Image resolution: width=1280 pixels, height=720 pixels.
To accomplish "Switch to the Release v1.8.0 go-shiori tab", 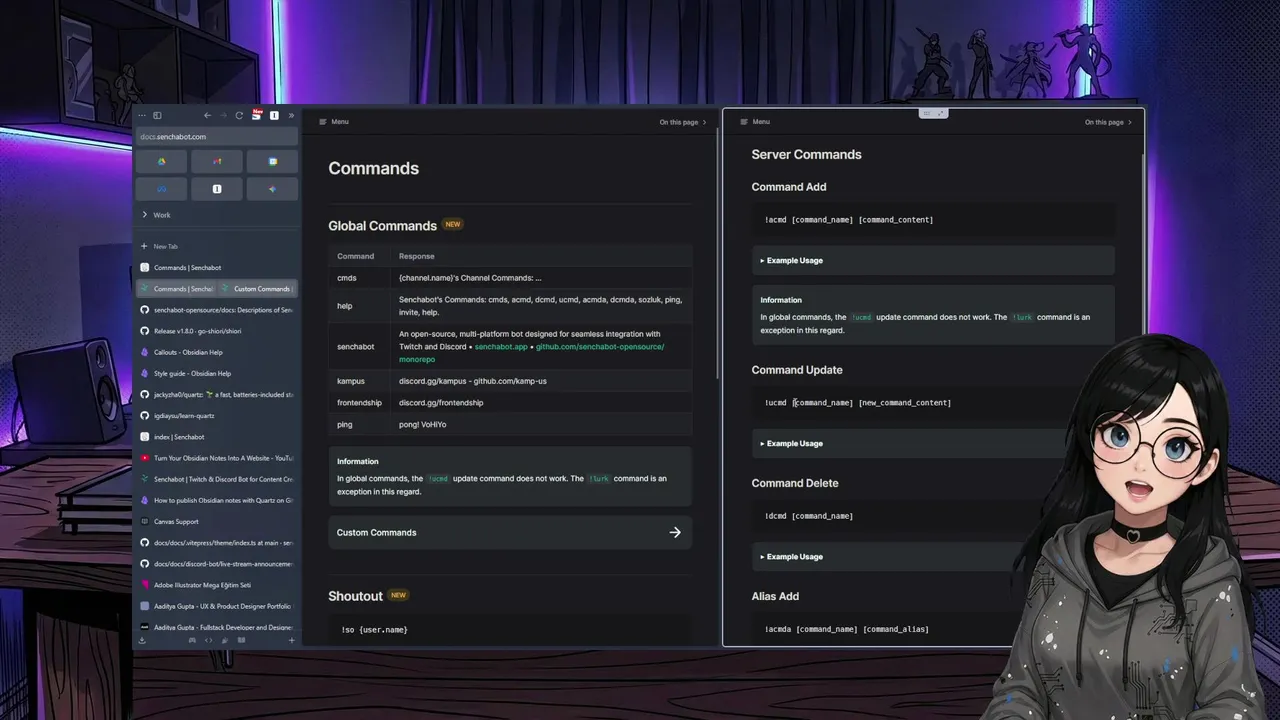I will click(217, 331).
